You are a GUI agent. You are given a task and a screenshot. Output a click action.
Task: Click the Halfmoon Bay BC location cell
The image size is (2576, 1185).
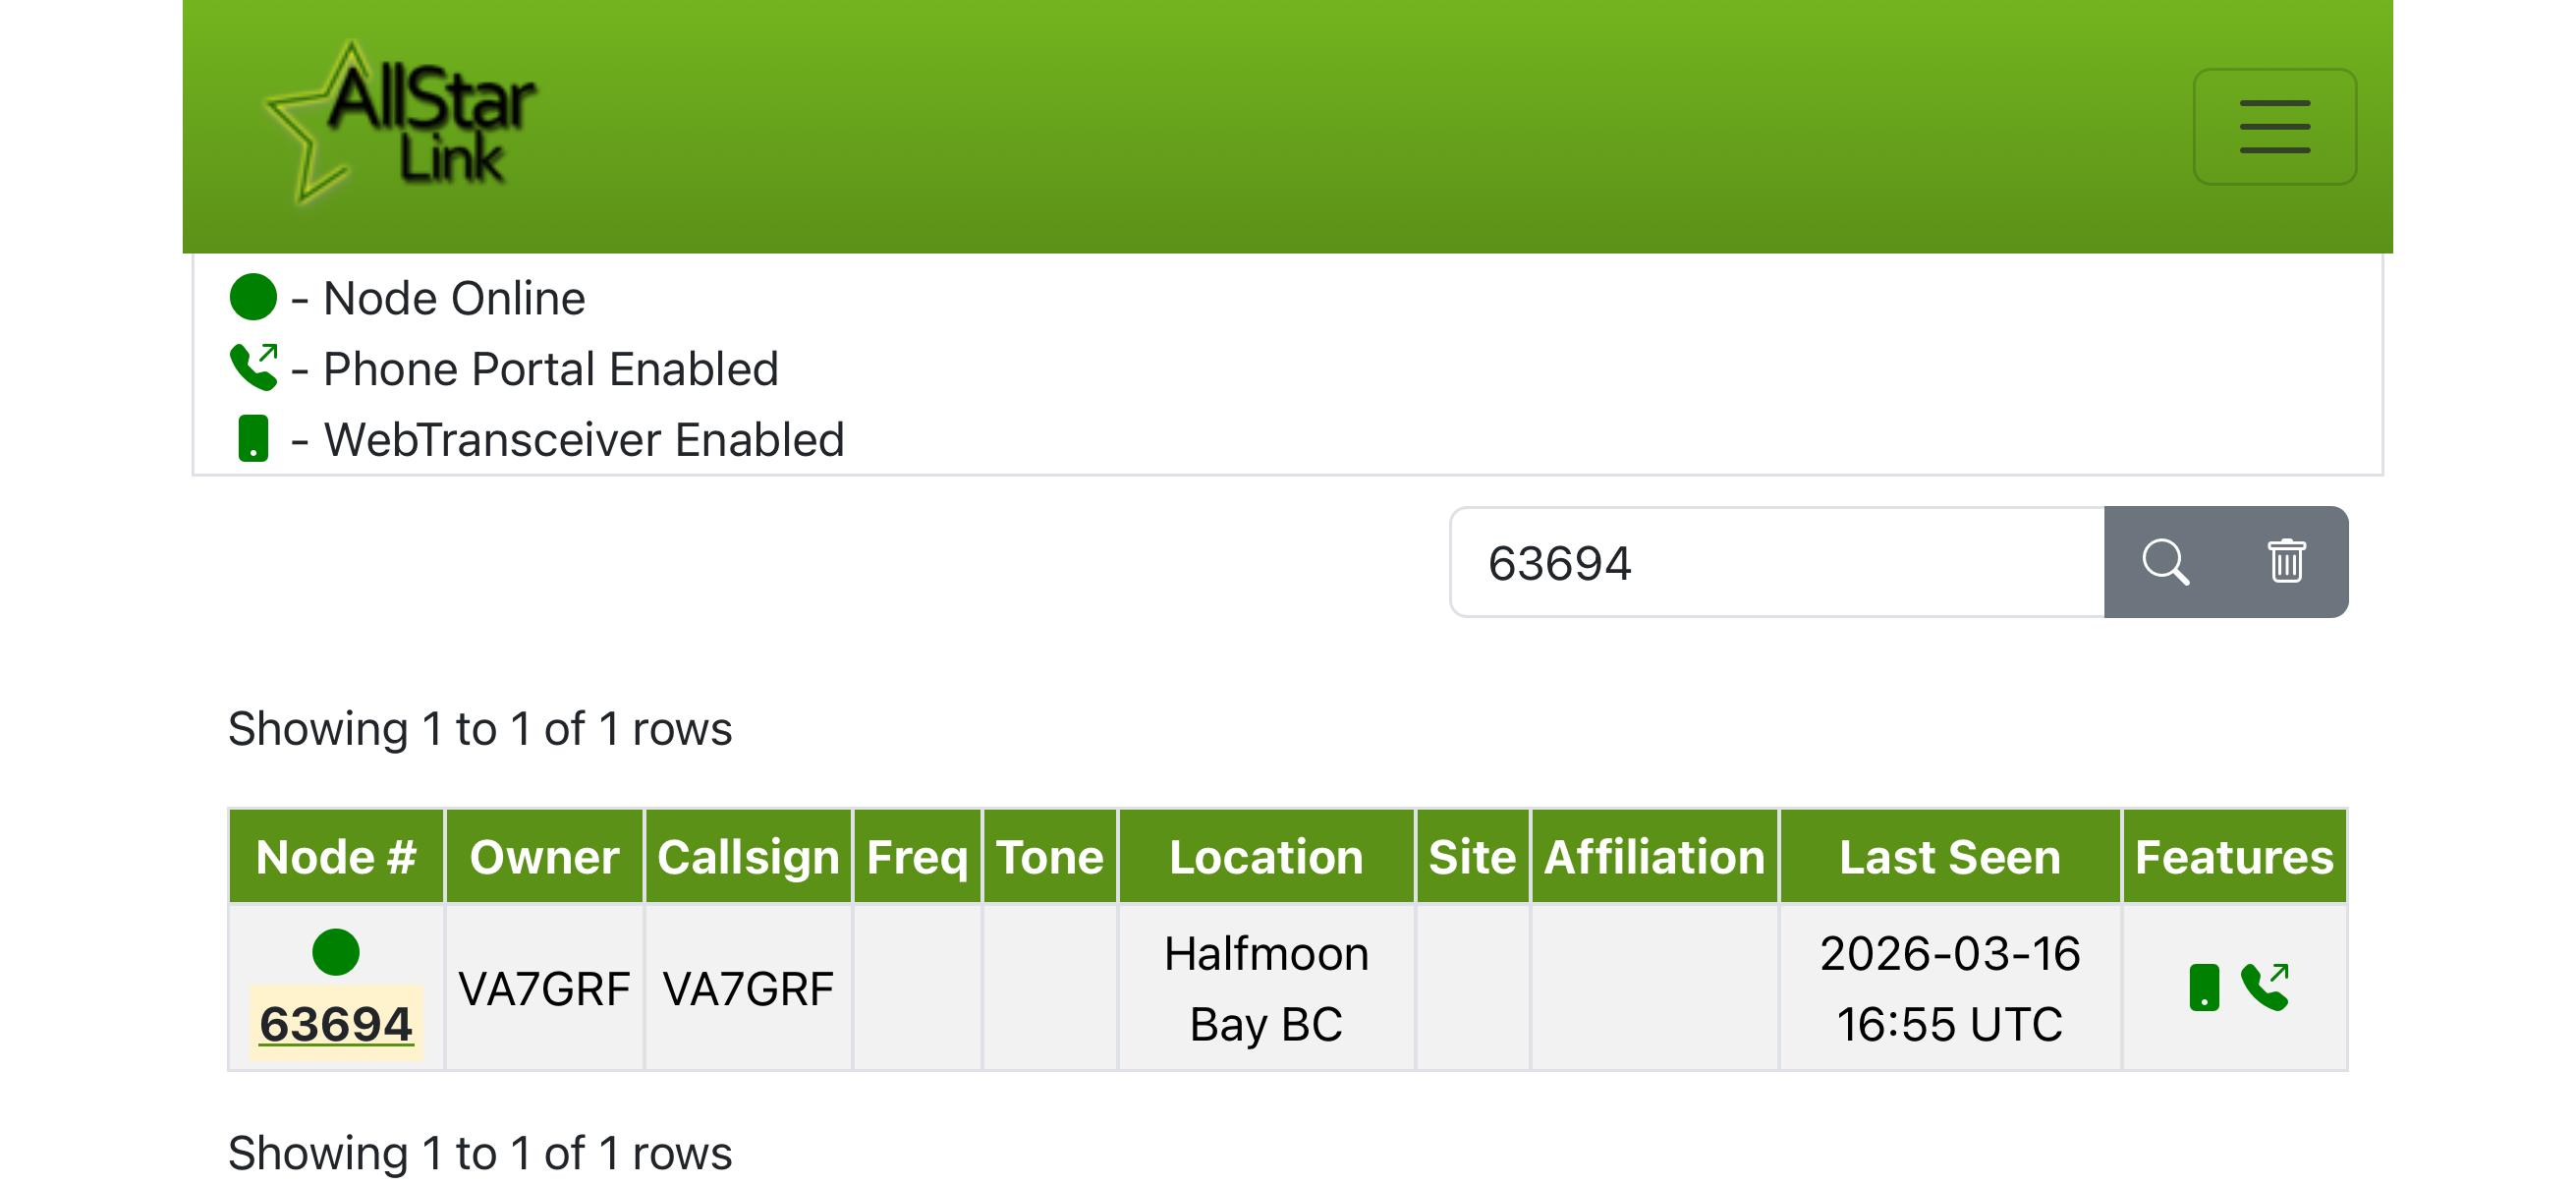(x=1266, y=988)
